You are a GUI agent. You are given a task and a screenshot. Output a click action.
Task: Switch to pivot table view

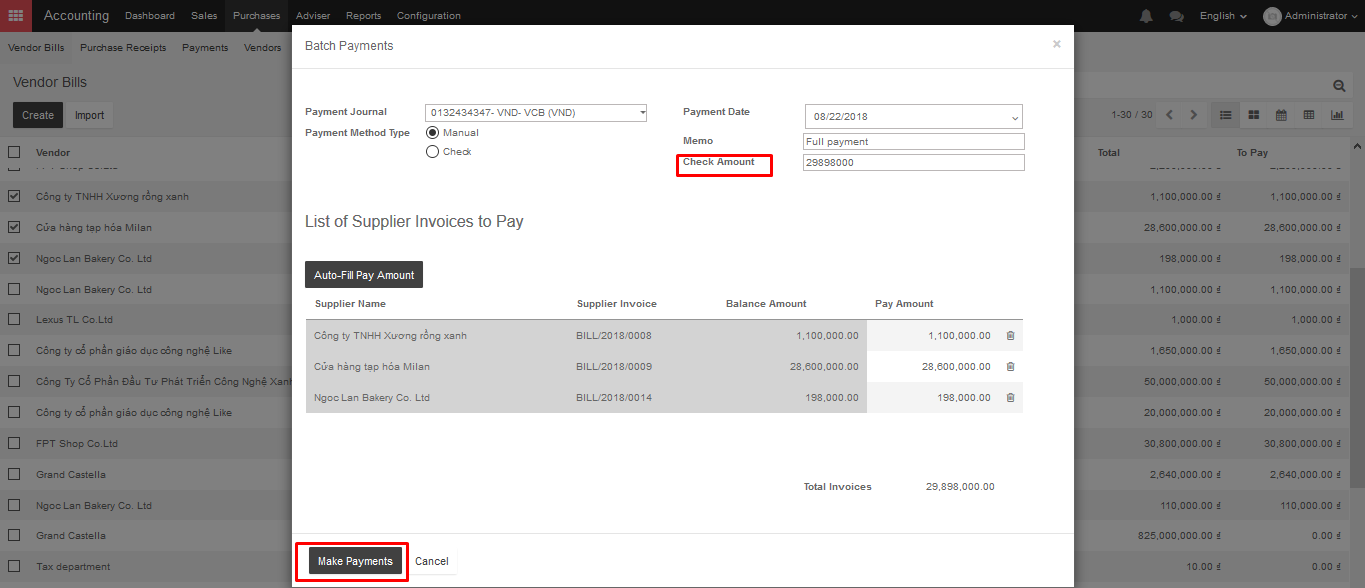(x=1309, y=115)
